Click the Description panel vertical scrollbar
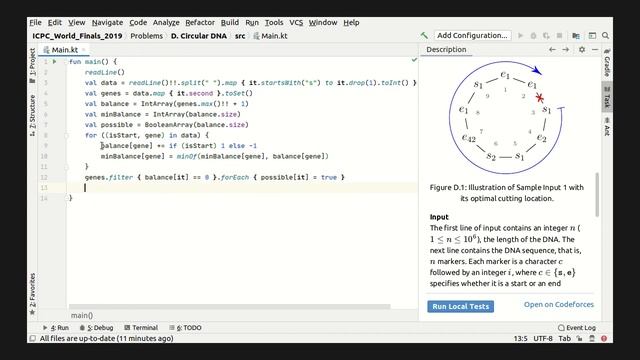 (597, 194)
